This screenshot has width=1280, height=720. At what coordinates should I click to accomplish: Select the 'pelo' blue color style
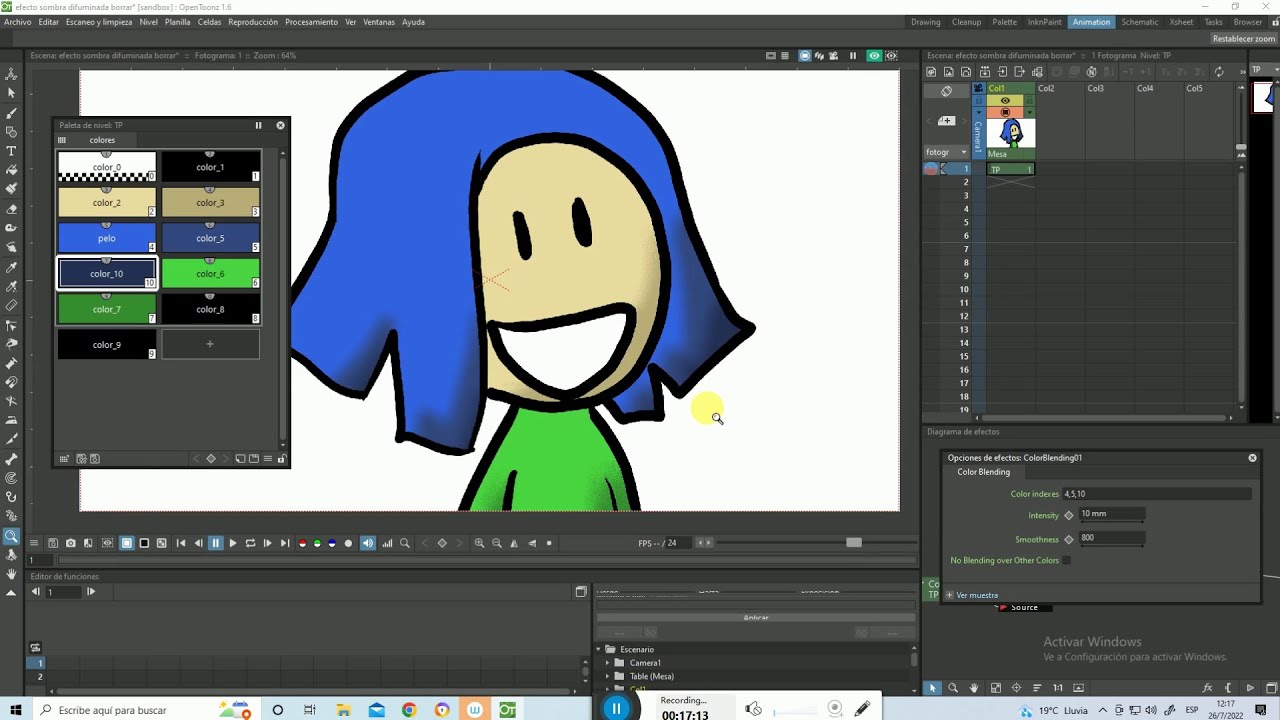point(107,238)
